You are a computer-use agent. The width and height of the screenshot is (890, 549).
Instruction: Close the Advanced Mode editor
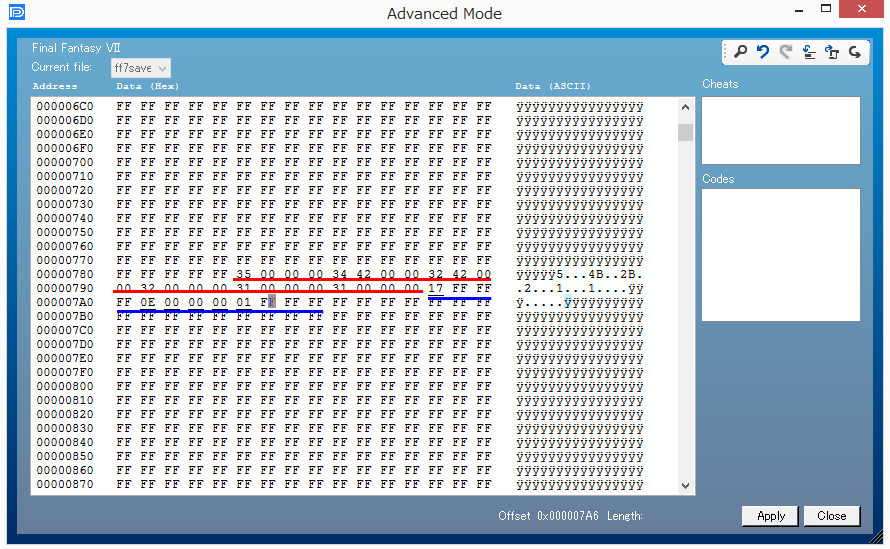pyautogui.click(x=832, y=516)
